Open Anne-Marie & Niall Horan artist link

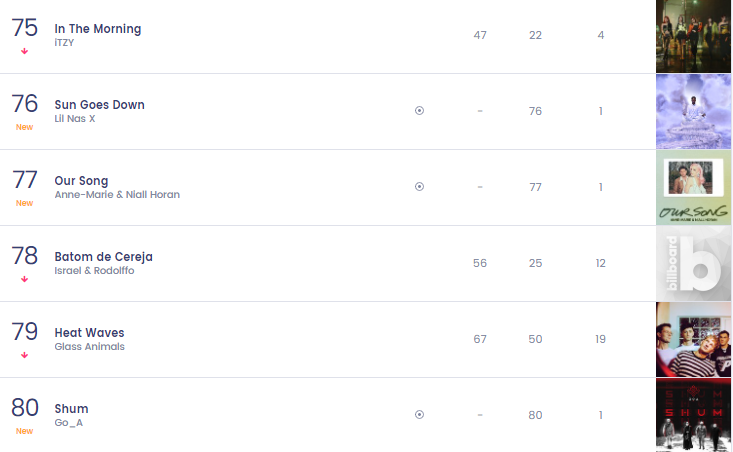pyautogui.click(x=117, y=195)
